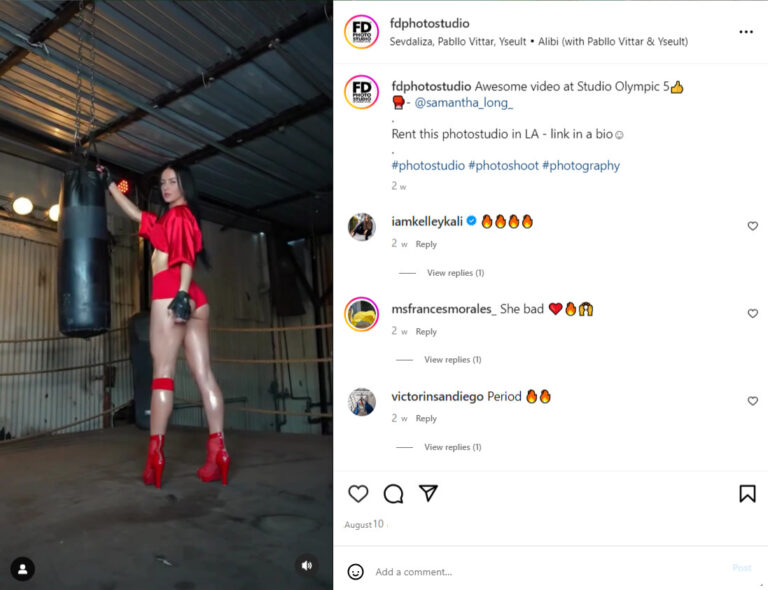Reply to victorinsandiego's comment
The width and height of the screenshot is (768, 590).
point(426,419)
